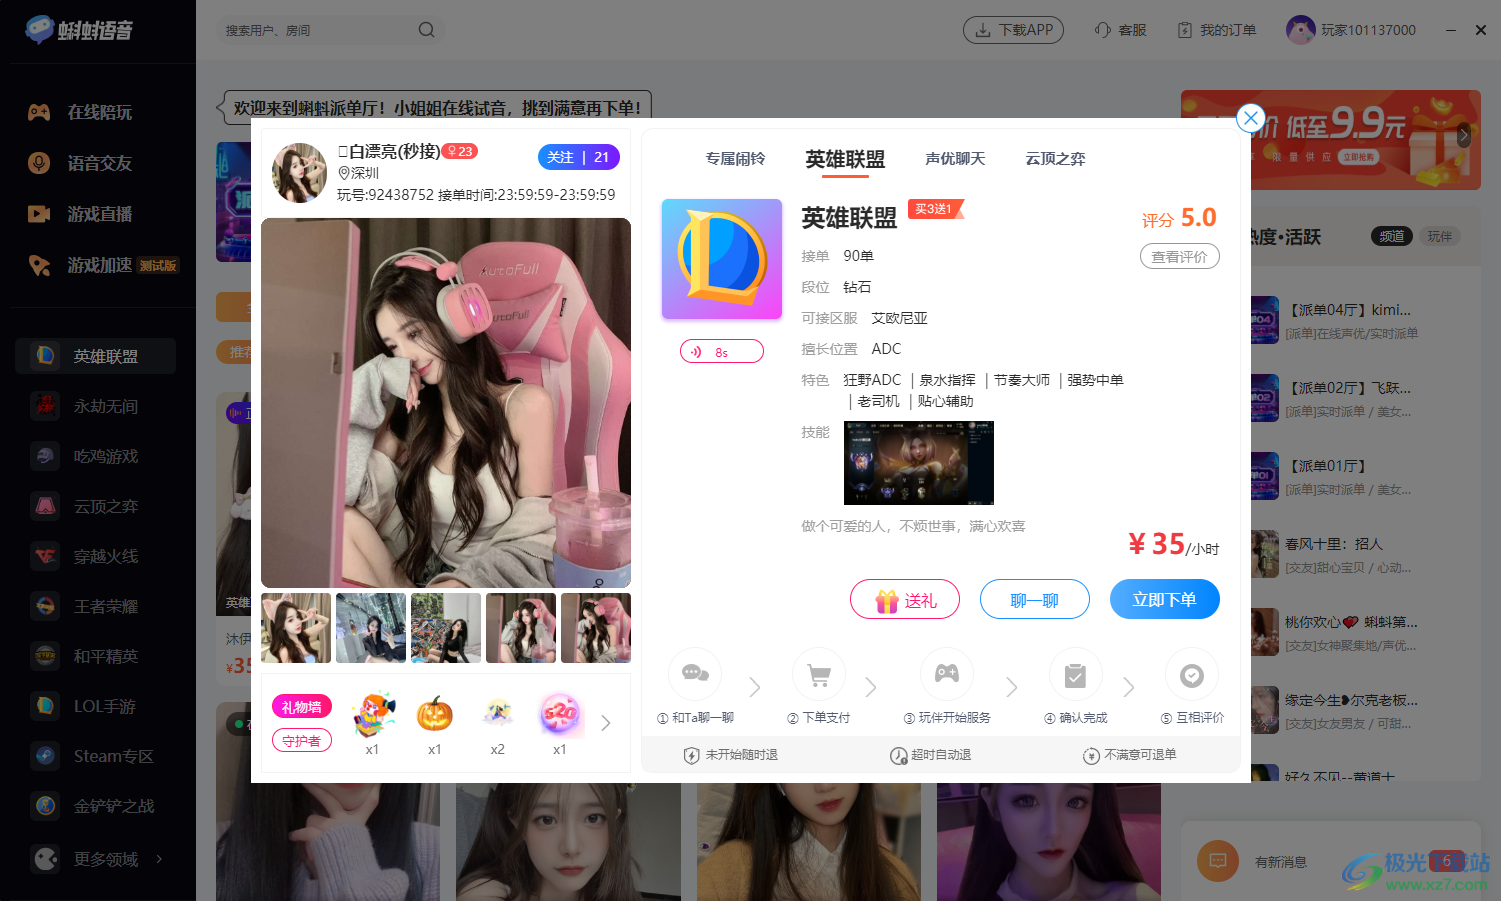Screen dimensions: 1501x901
Task: Show more gifts with right chevron
Action: point(606,722)
